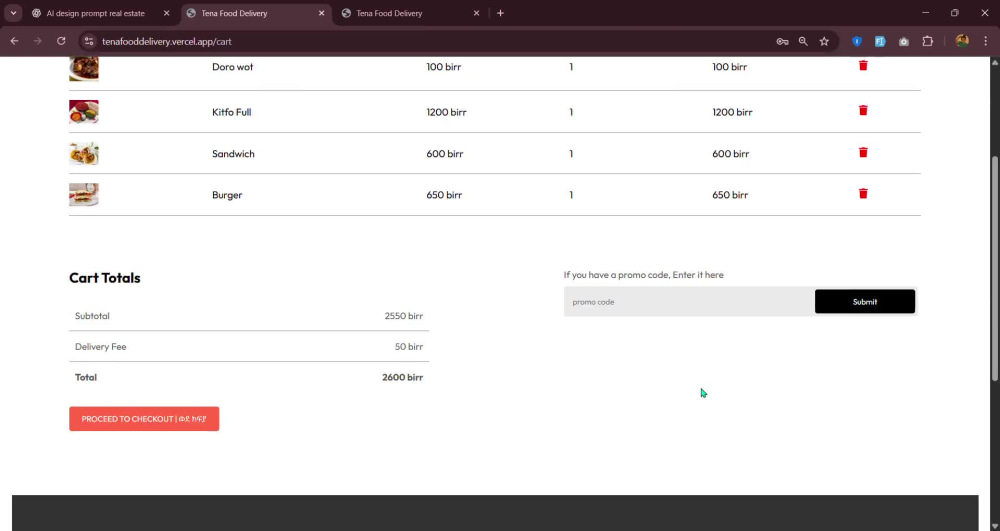
Task: Click the Delivery Fee value 50 birr
Action: [409, 347]
